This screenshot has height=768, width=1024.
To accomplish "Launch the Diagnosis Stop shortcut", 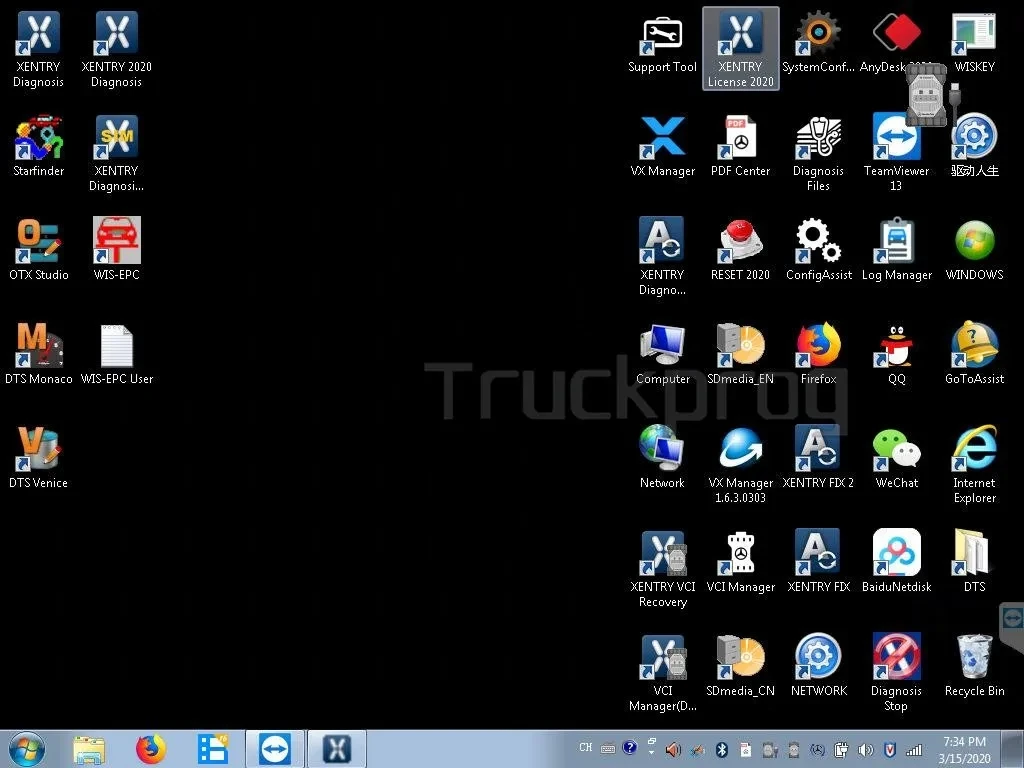I will click(x=896, y=660).
